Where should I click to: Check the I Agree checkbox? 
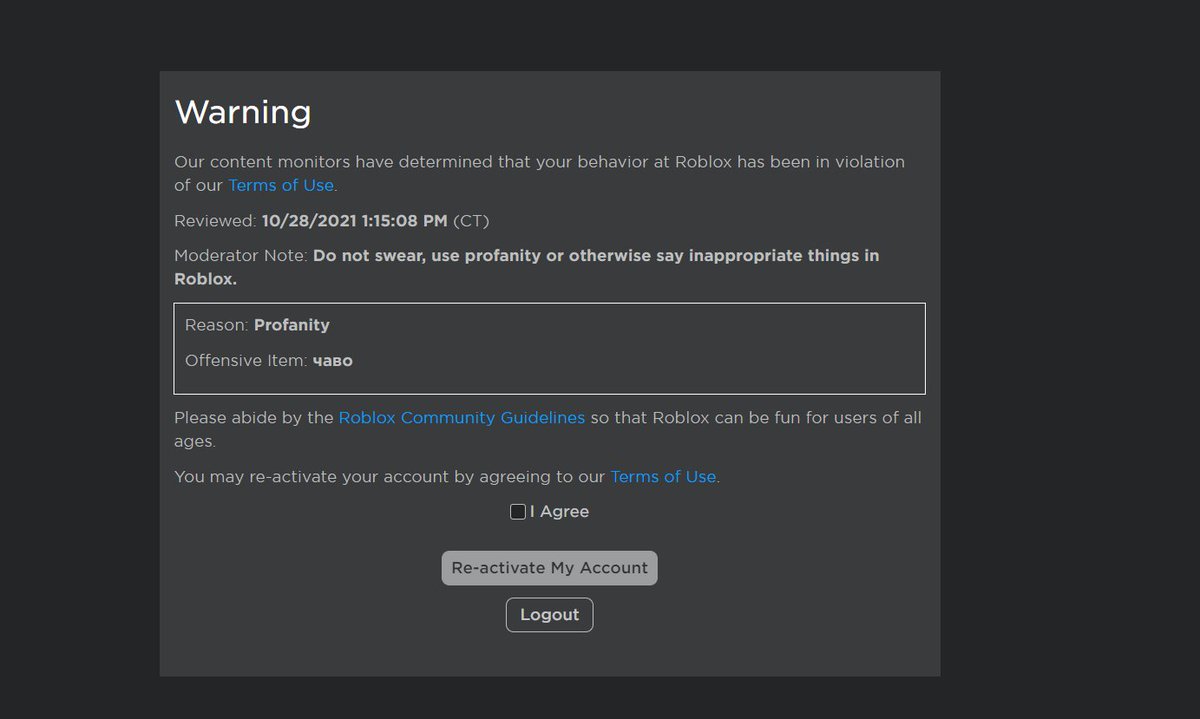coord(517,512)
